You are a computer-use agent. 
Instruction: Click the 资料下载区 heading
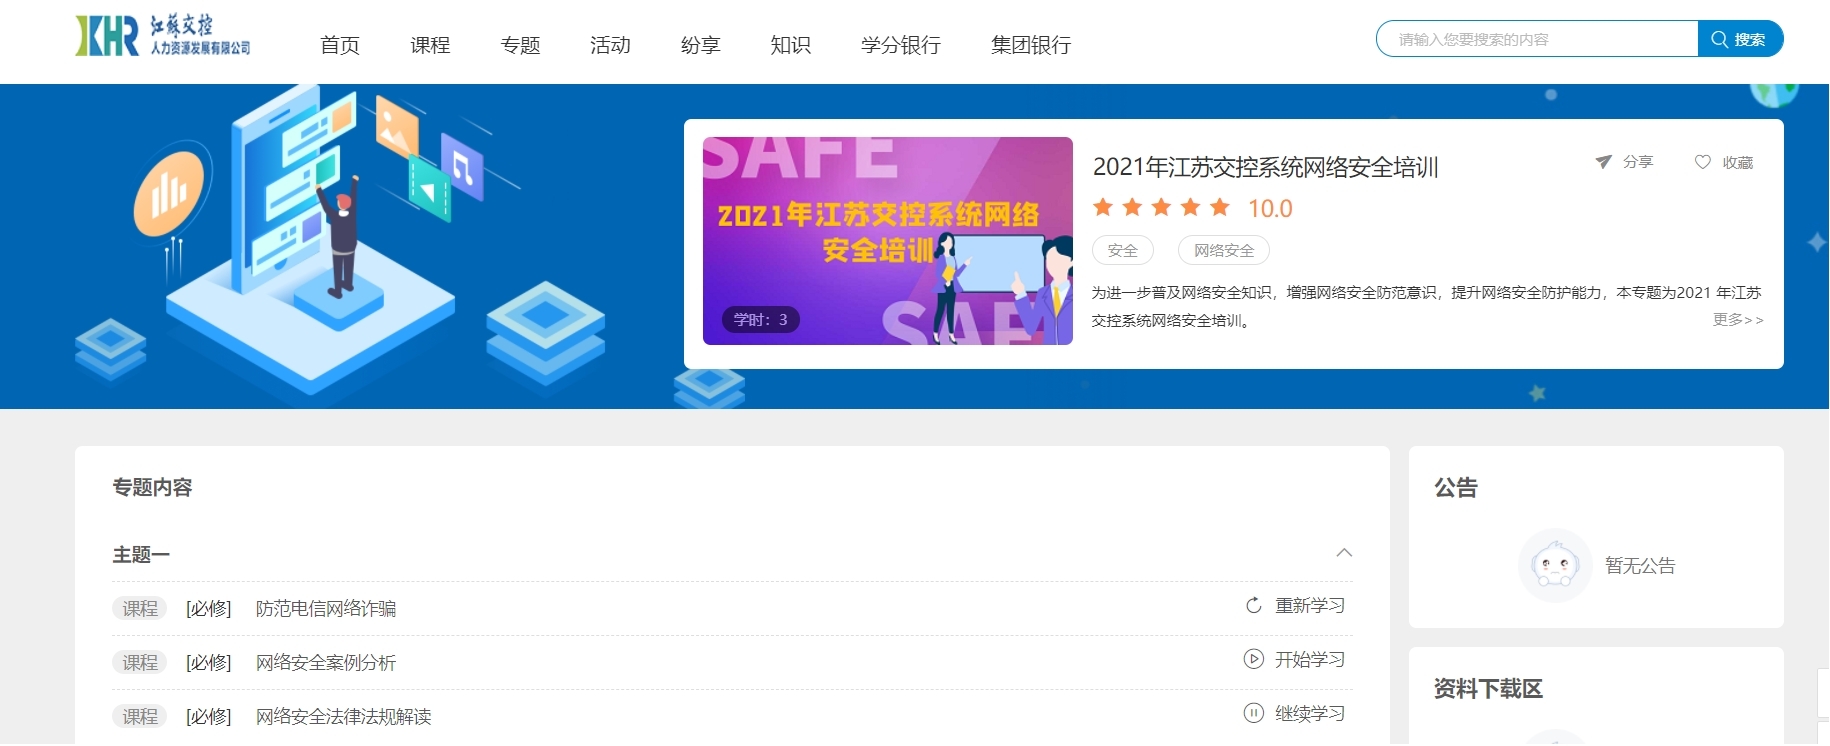point(1488,689)
